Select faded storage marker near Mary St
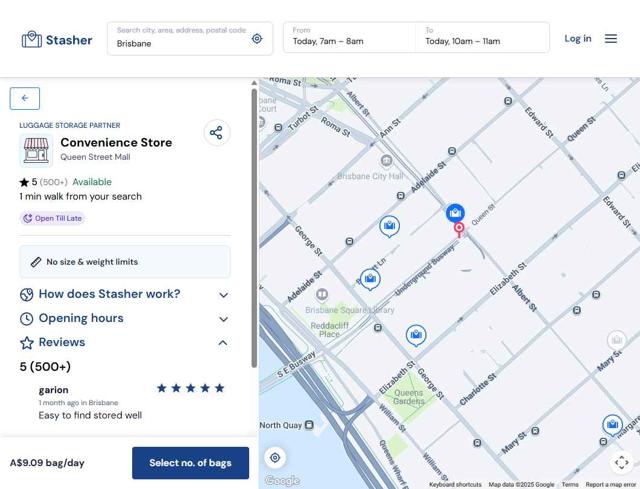Viewport: 640px width, 489px height. tap(616, 340)
